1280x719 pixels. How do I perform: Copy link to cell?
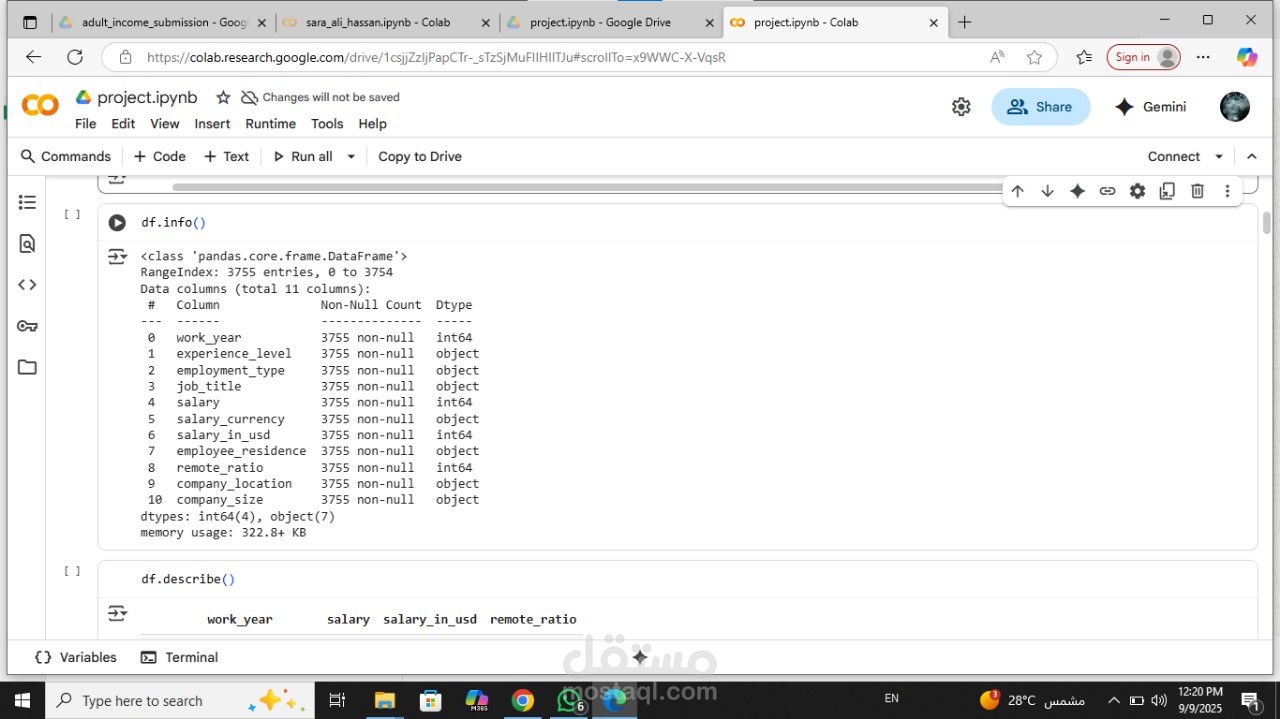click(x=1107, y=191)
